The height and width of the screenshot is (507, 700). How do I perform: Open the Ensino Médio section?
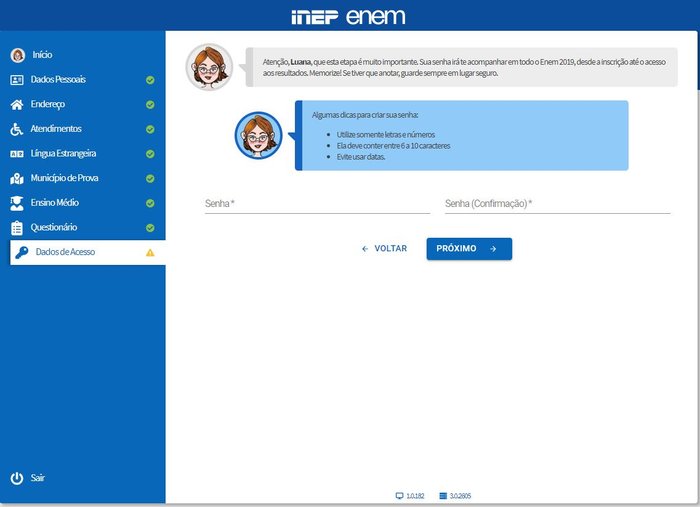54,203
